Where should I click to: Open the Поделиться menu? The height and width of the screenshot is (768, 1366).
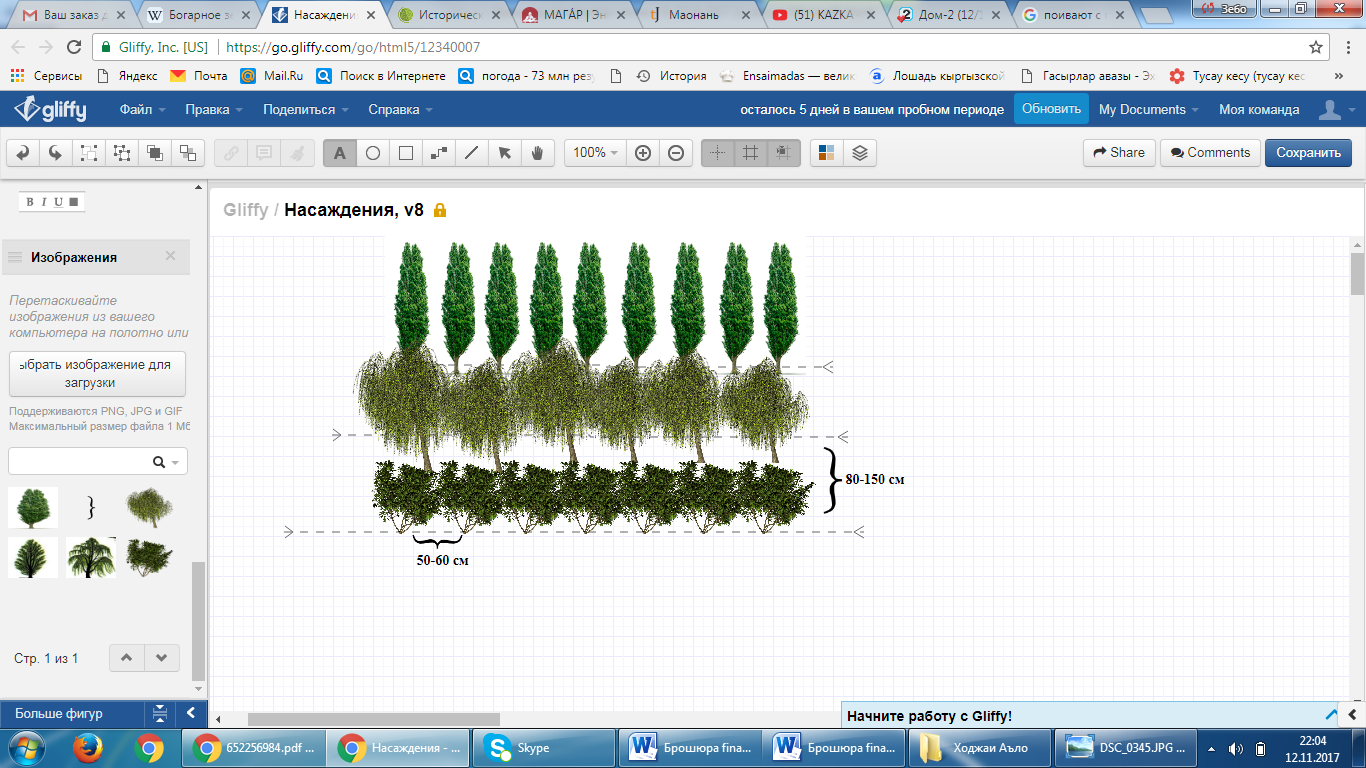coord(305,110)
